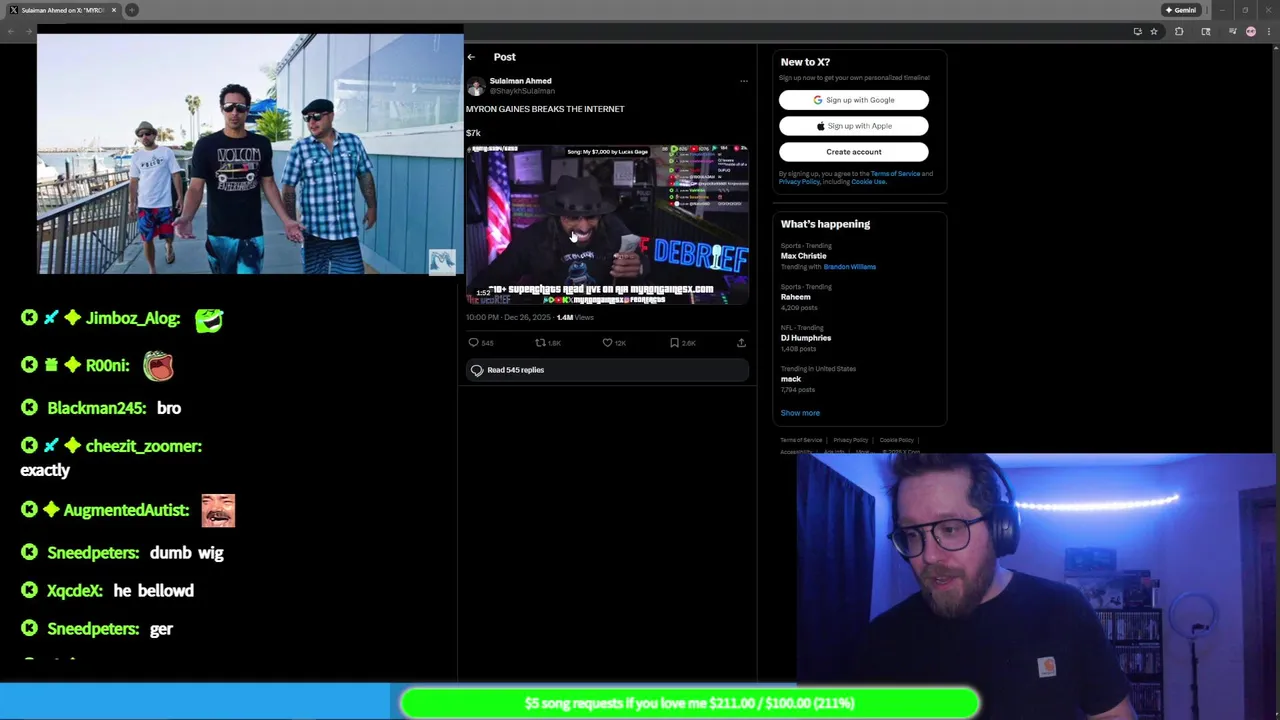The image size is (1280, 720).
Task: Click the New to X? heading
Action: point(805,62)
